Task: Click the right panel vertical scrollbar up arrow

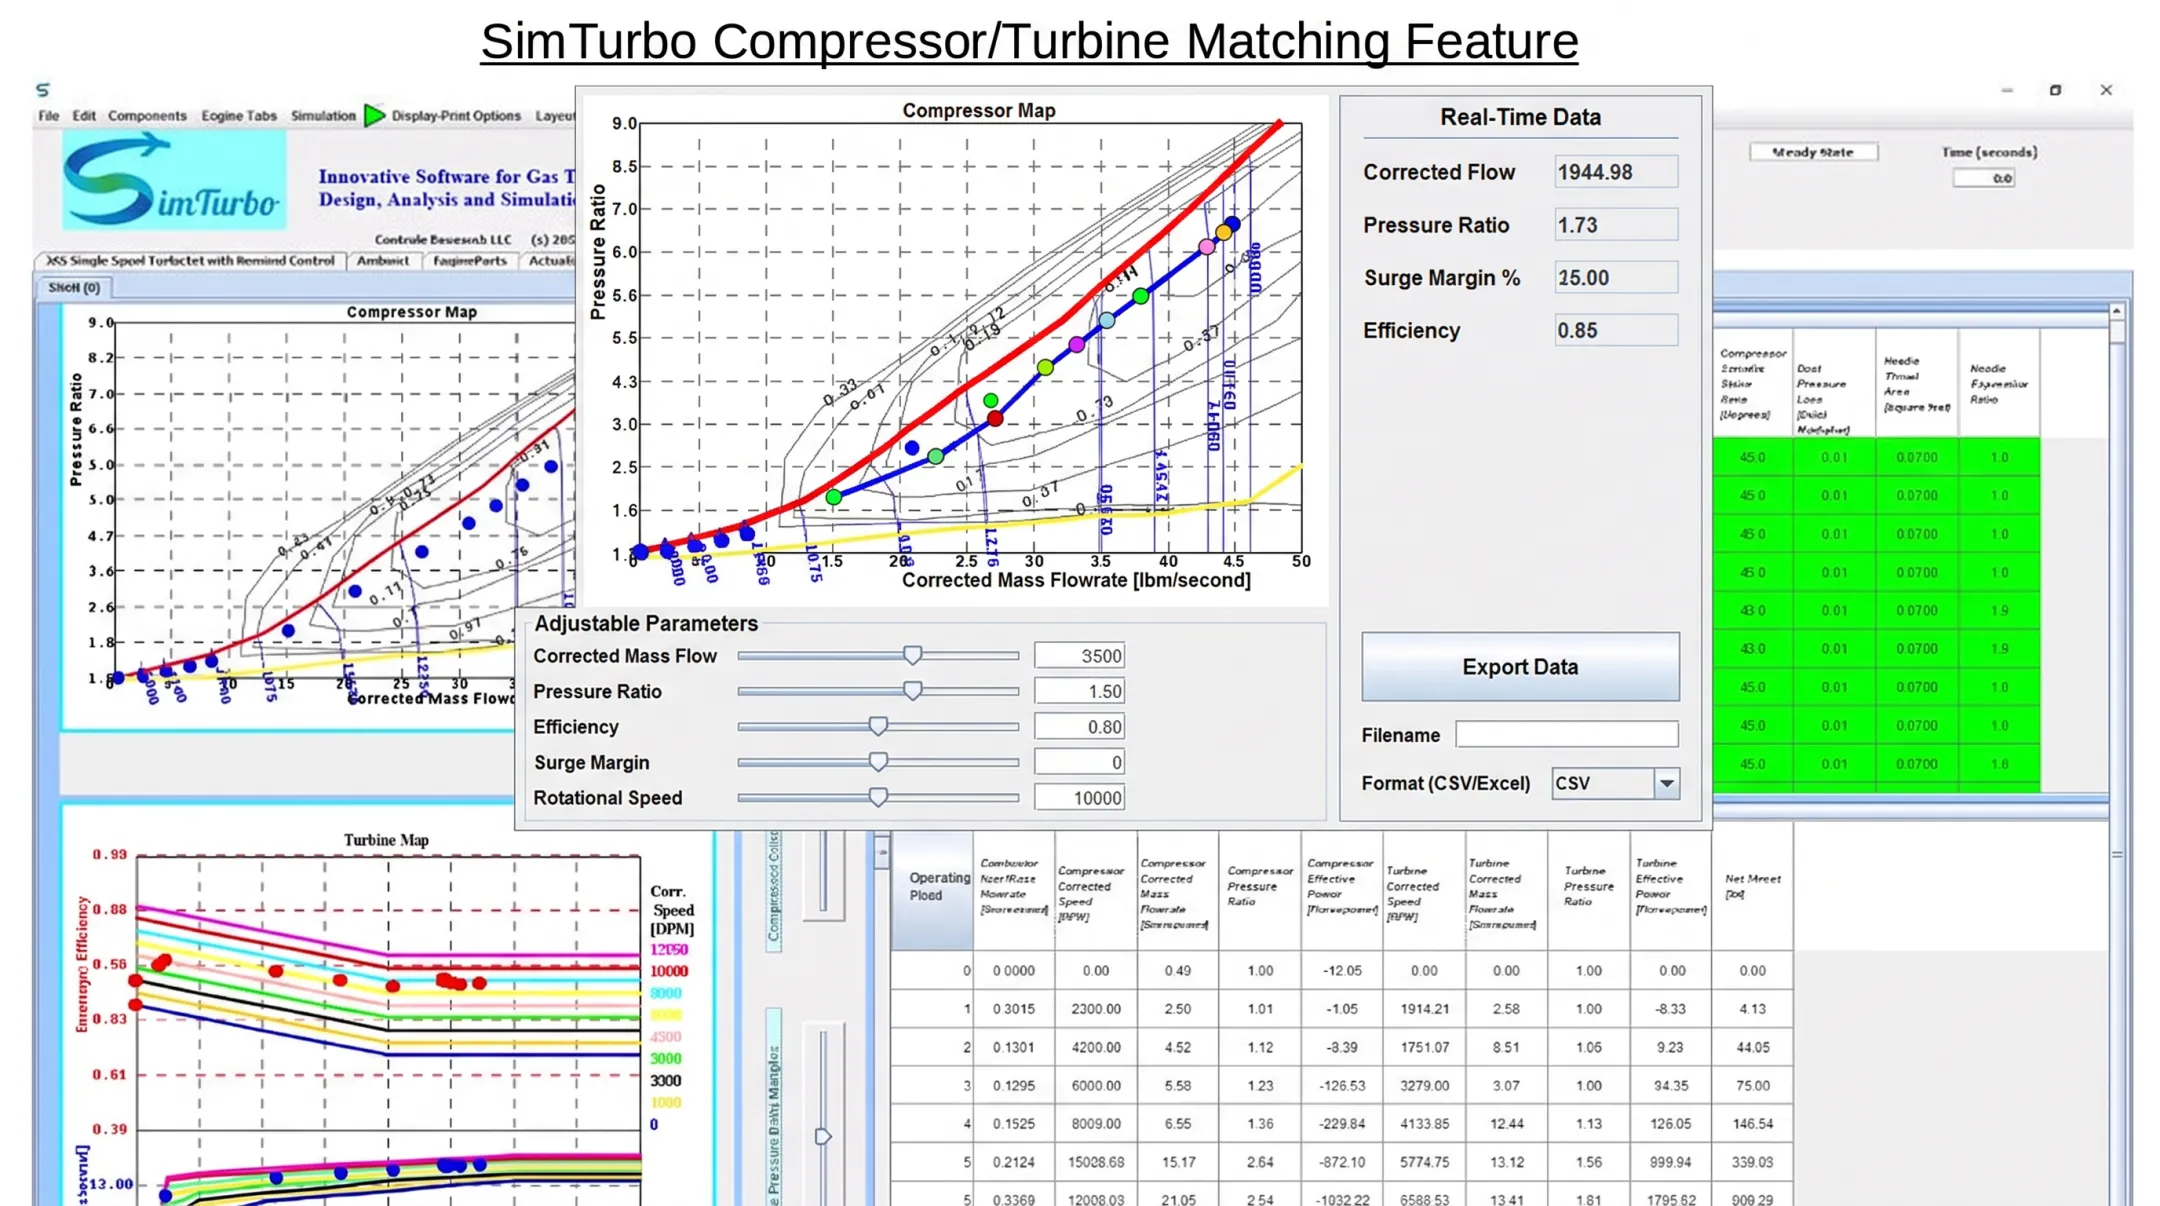Action: pyautogui.click(x=2117, y=312)
